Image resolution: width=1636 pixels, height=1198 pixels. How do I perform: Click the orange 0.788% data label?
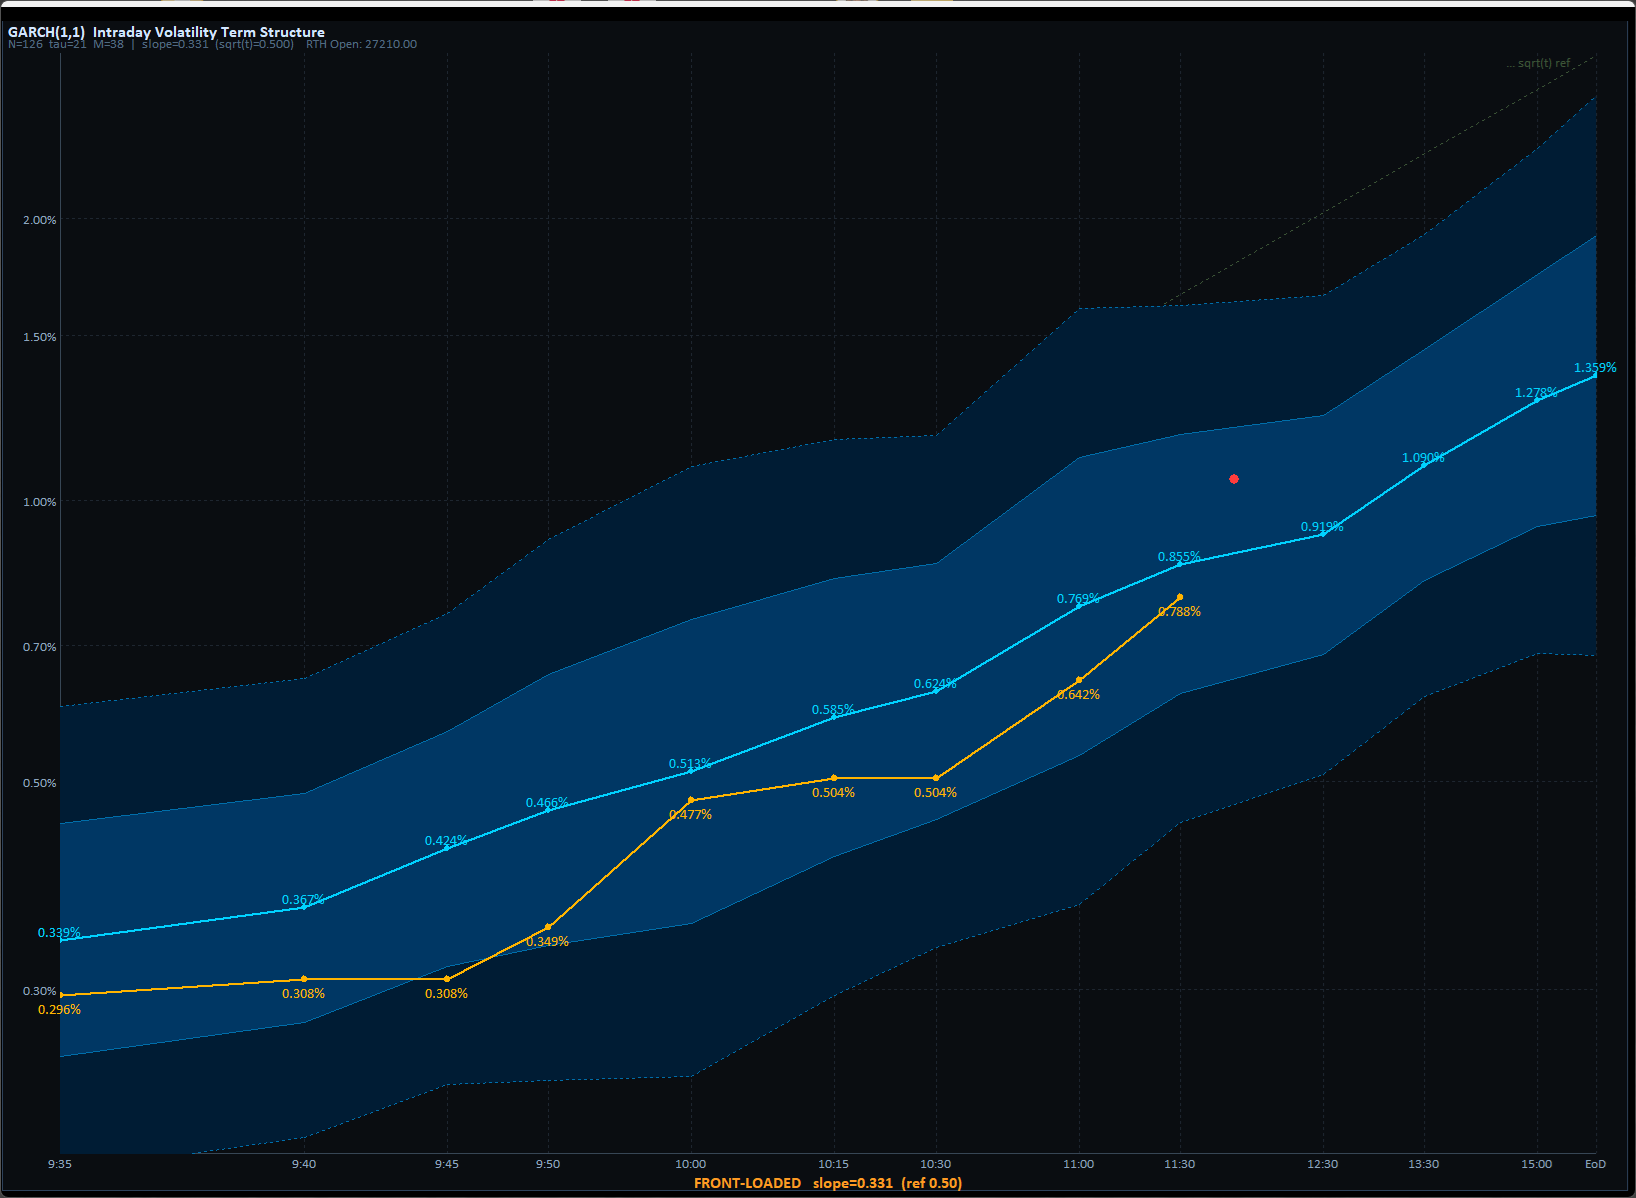pos(1179,612)
